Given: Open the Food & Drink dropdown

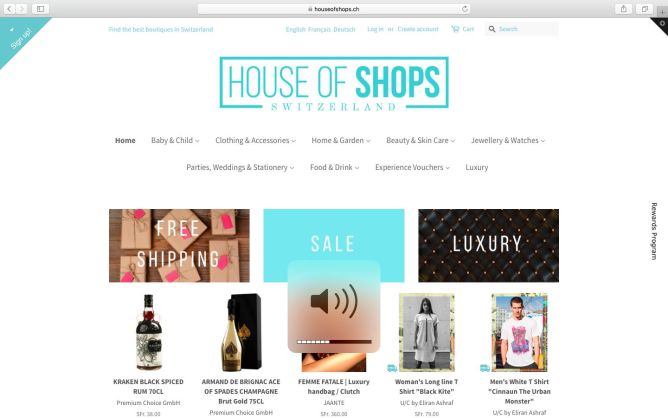Looking at the screenshot, I should tap(334, 167).
